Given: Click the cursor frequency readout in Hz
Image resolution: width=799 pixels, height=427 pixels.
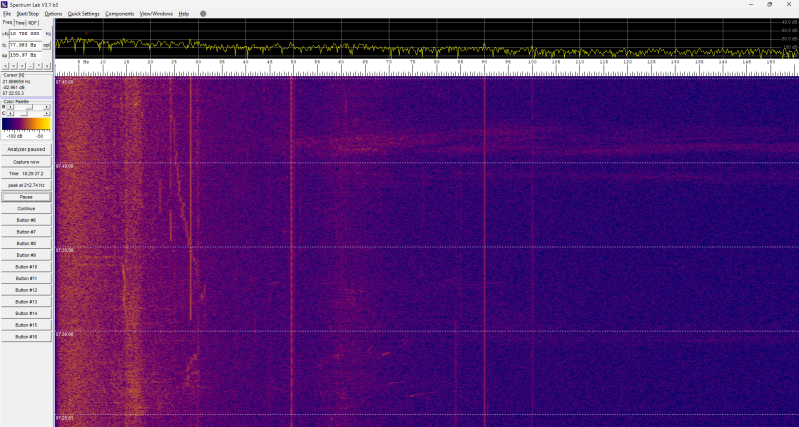Looking at the screenshot, I should [17, 82].
